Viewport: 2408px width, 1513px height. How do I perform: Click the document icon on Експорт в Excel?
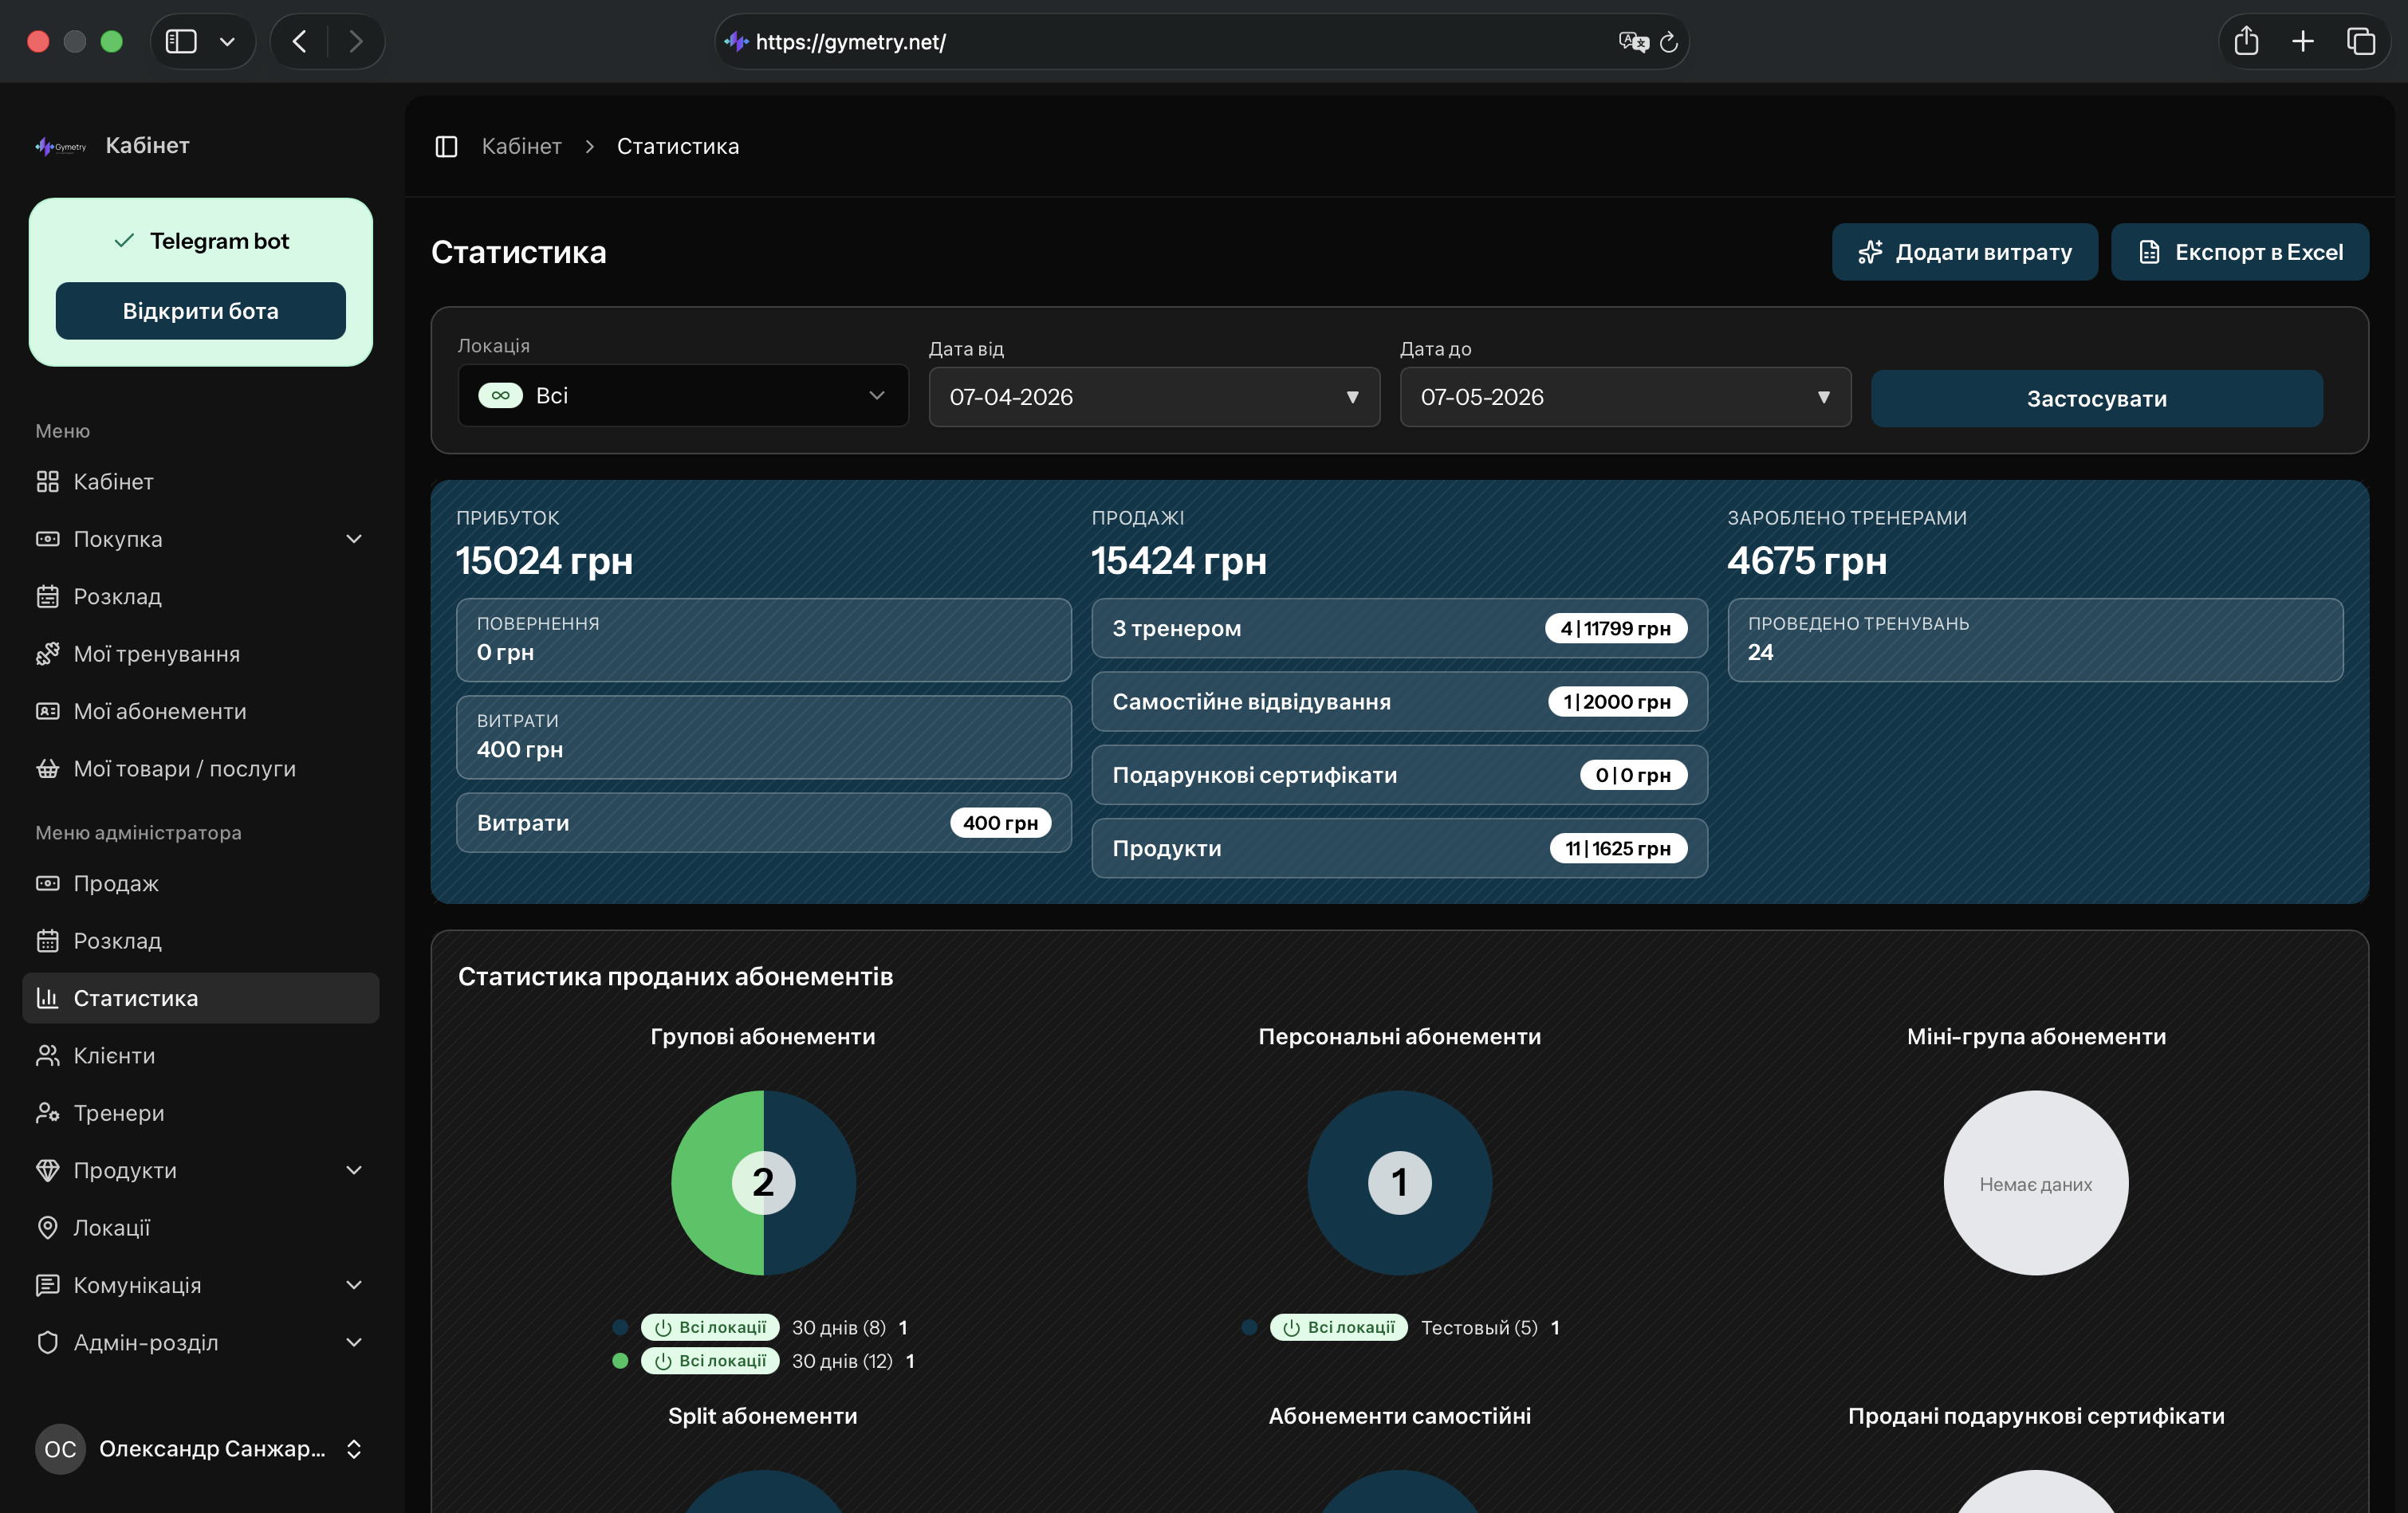click(2149, 252)
